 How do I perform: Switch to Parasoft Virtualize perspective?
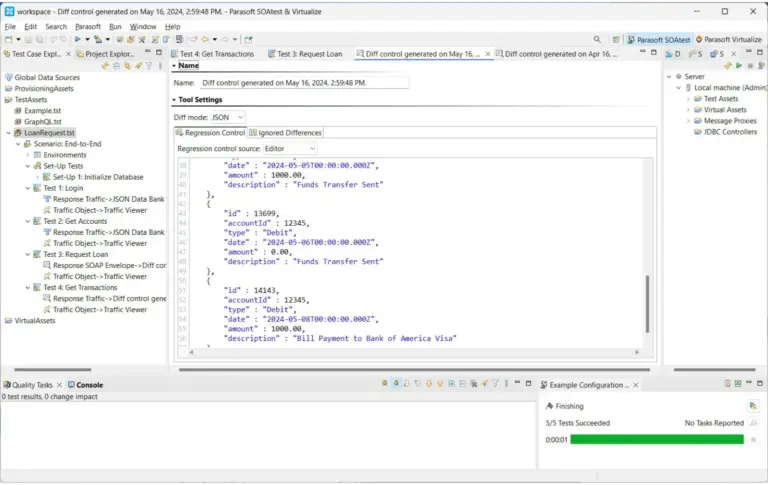click(x=729, y=40)
